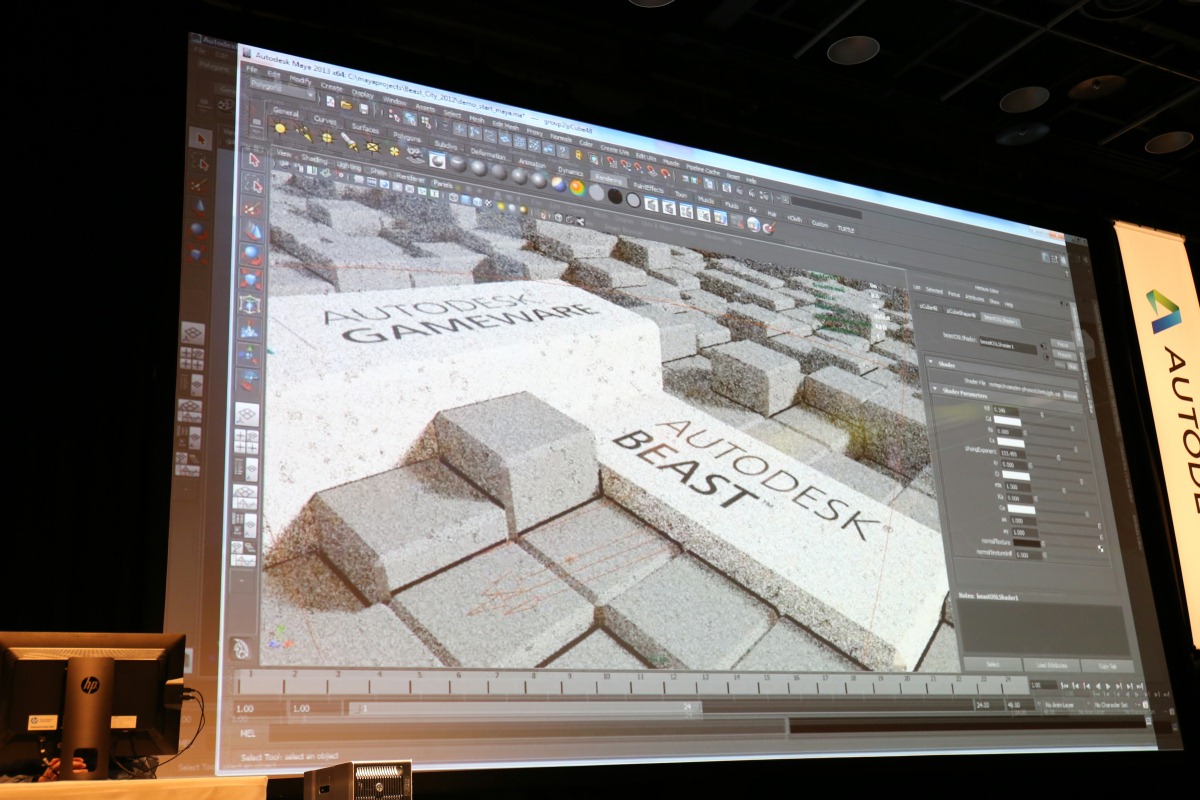Screen dimensions: 1200x800
Task: Click the Load Attributes button
Action: coord(1051,665)
